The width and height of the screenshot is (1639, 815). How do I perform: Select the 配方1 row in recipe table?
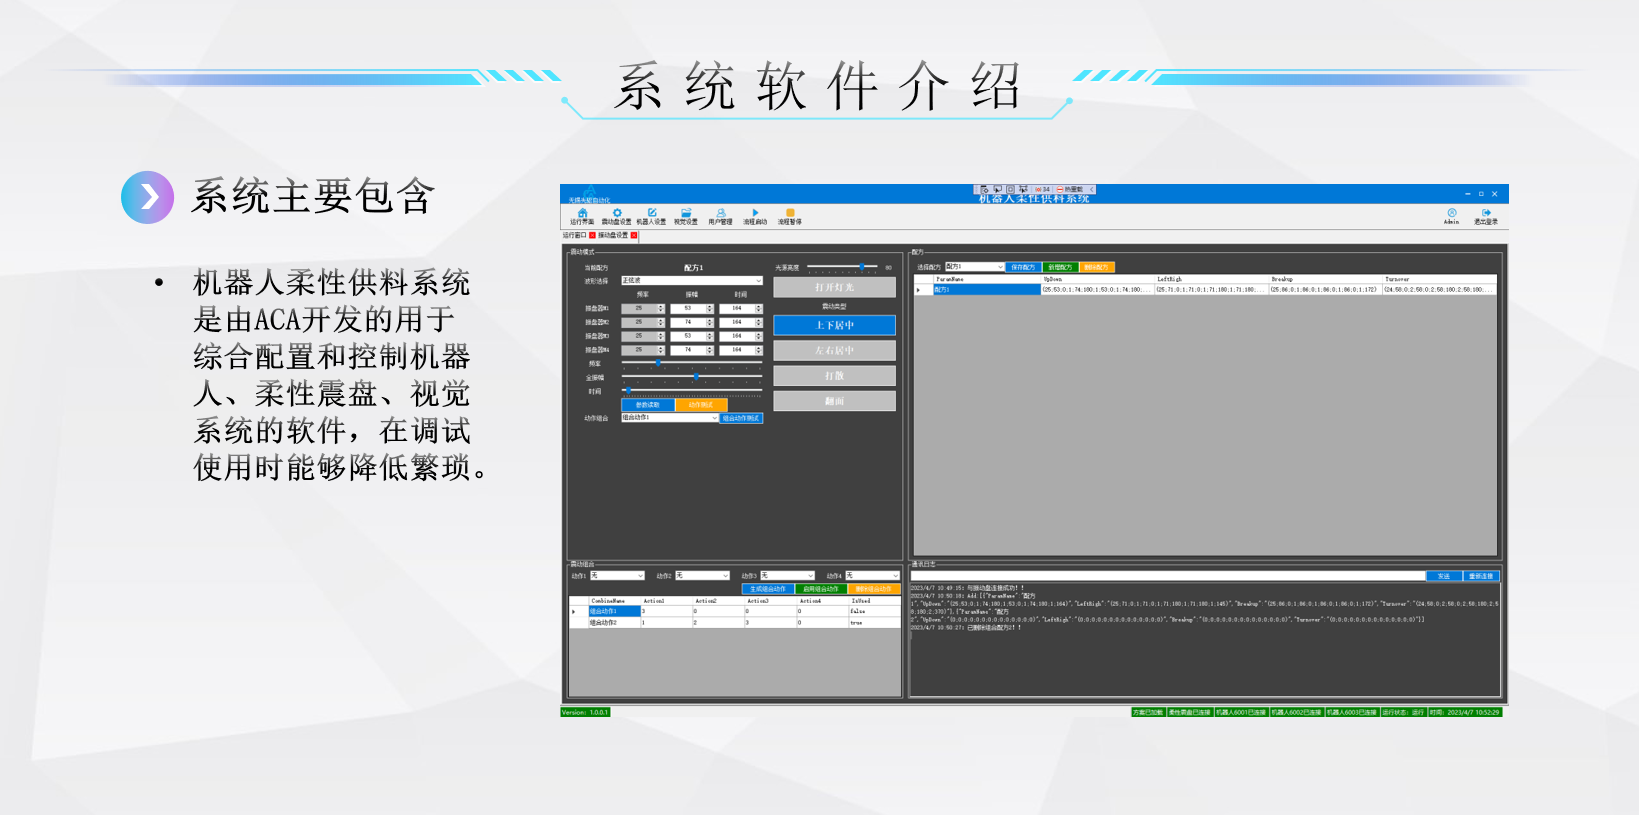(x=1205, y=290)
